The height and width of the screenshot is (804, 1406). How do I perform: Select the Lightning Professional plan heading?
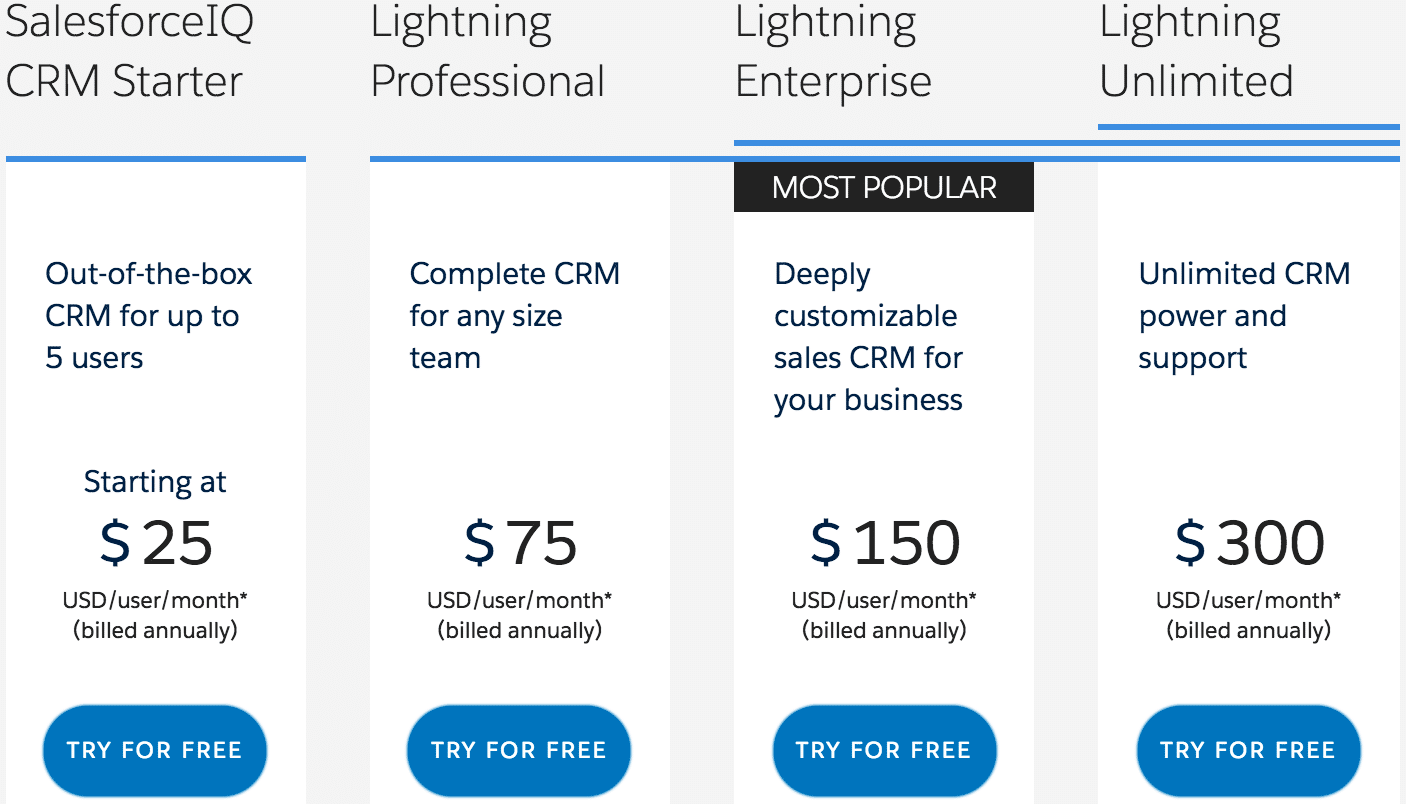tap(487, 52)
